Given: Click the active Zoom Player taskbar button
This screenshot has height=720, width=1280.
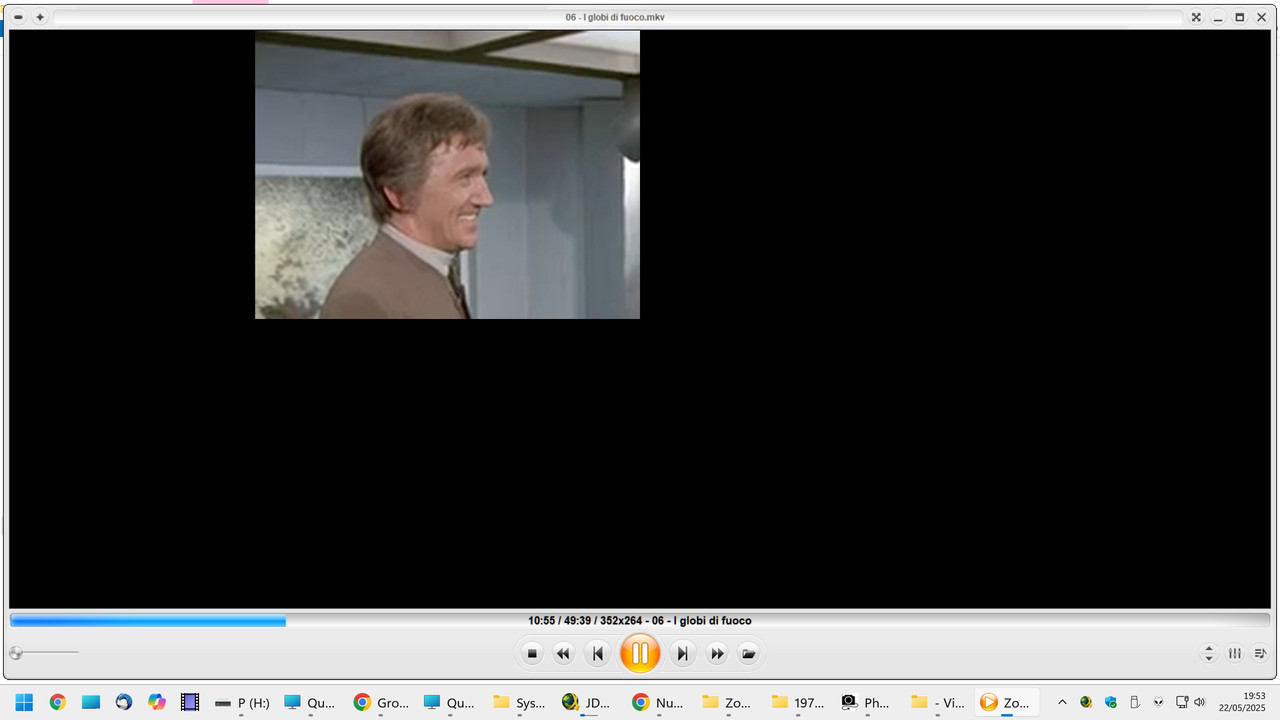Looking at the screenshot, I should (1006, 703).
